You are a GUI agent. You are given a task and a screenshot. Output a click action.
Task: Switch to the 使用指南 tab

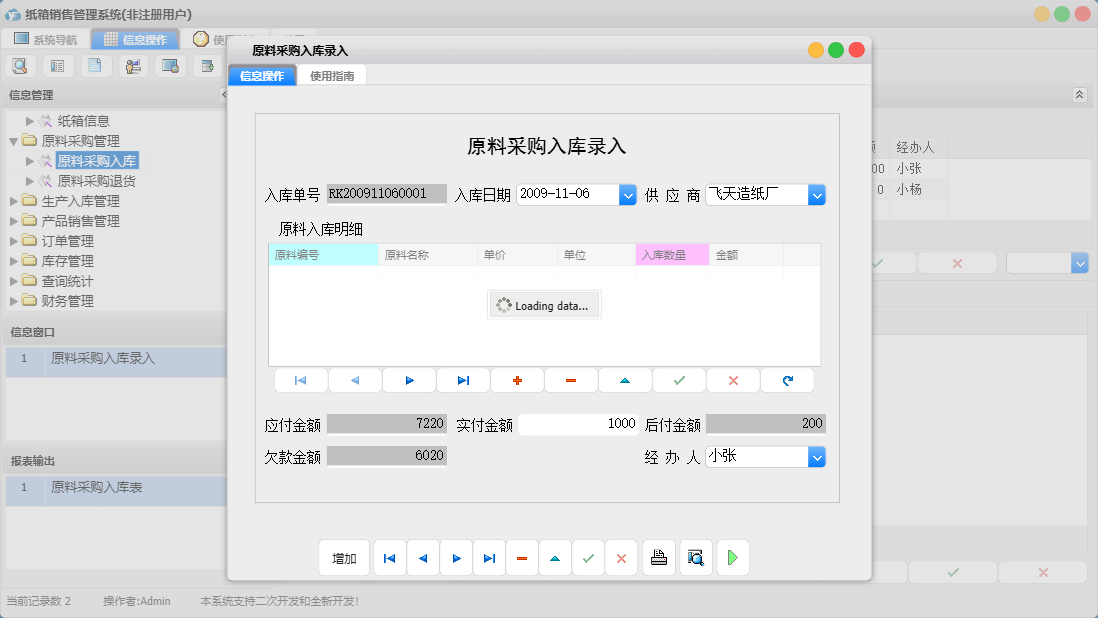click(x=331, y=74)
